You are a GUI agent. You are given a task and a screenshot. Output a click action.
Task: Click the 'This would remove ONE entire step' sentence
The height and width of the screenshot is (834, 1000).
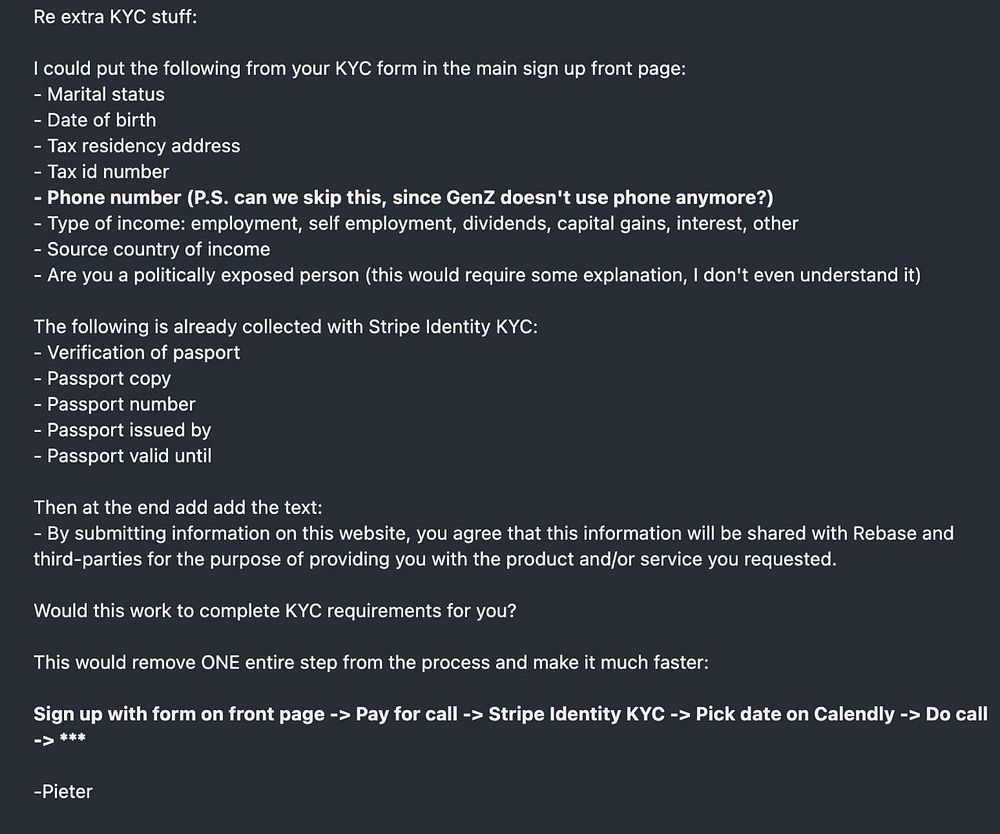[371, 662]
